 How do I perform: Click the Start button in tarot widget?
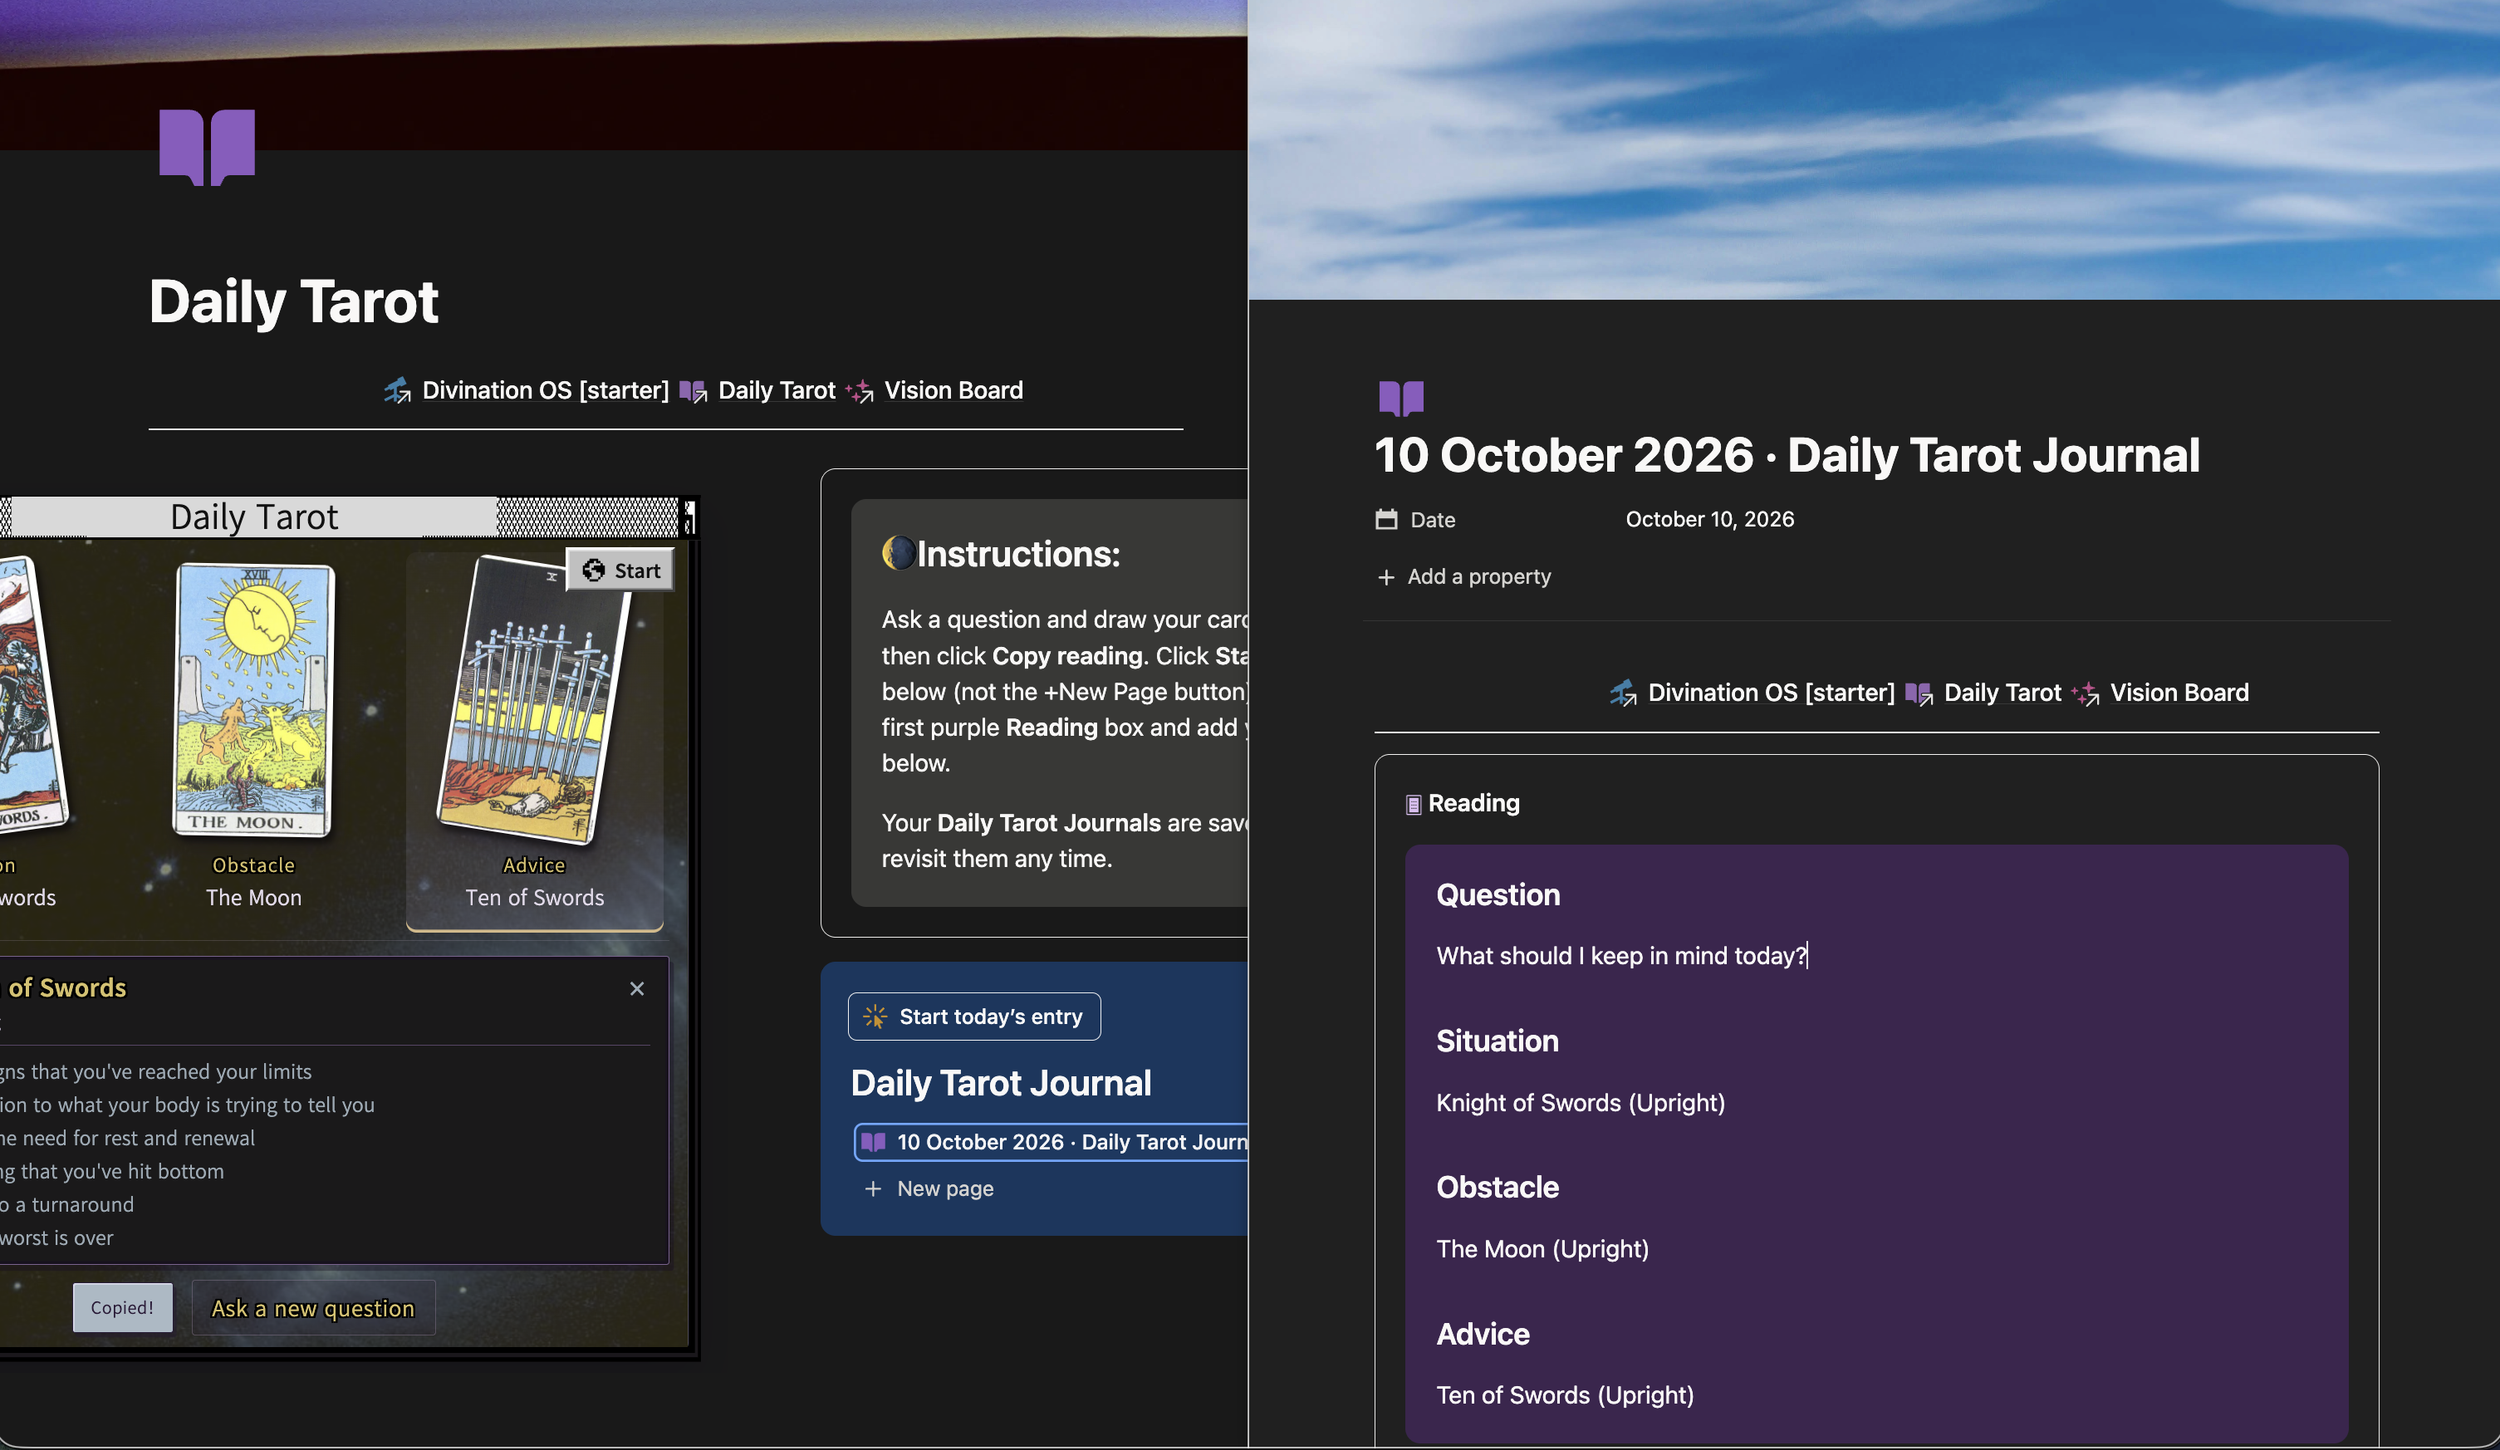(621, 570)
